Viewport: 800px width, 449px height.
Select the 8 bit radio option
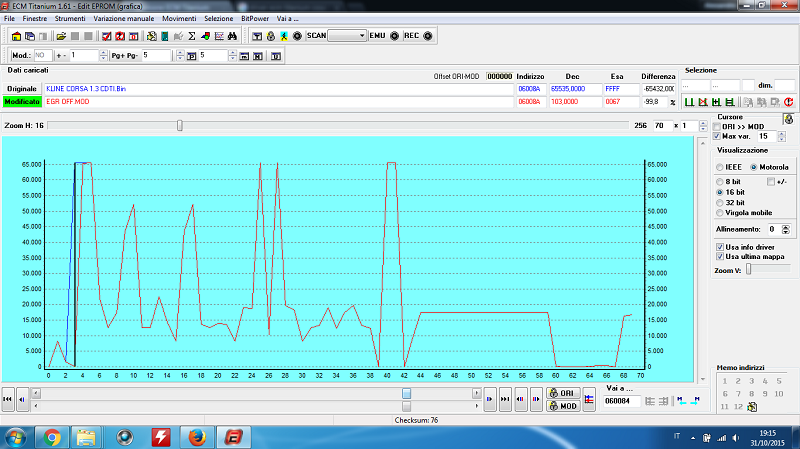click(720, 181)
